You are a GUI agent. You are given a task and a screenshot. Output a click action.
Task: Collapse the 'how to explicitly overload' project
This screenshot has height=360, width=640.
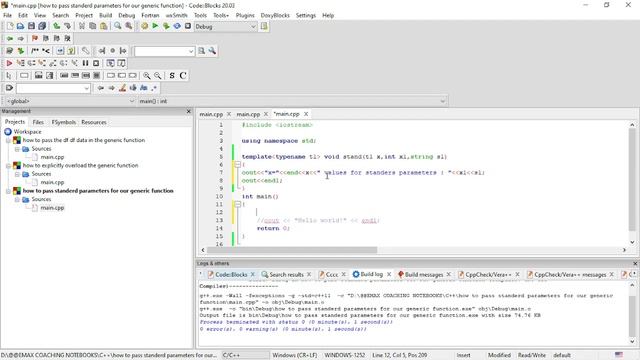[8, 166]
